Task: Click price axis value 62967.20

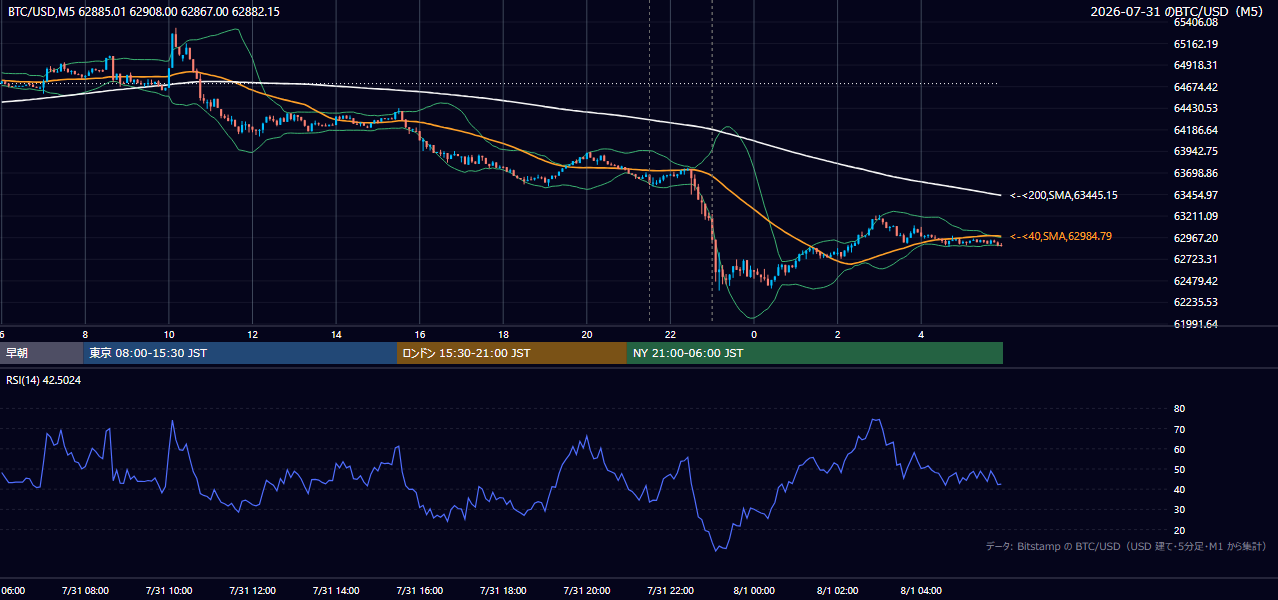Action: coord(1195,238)
